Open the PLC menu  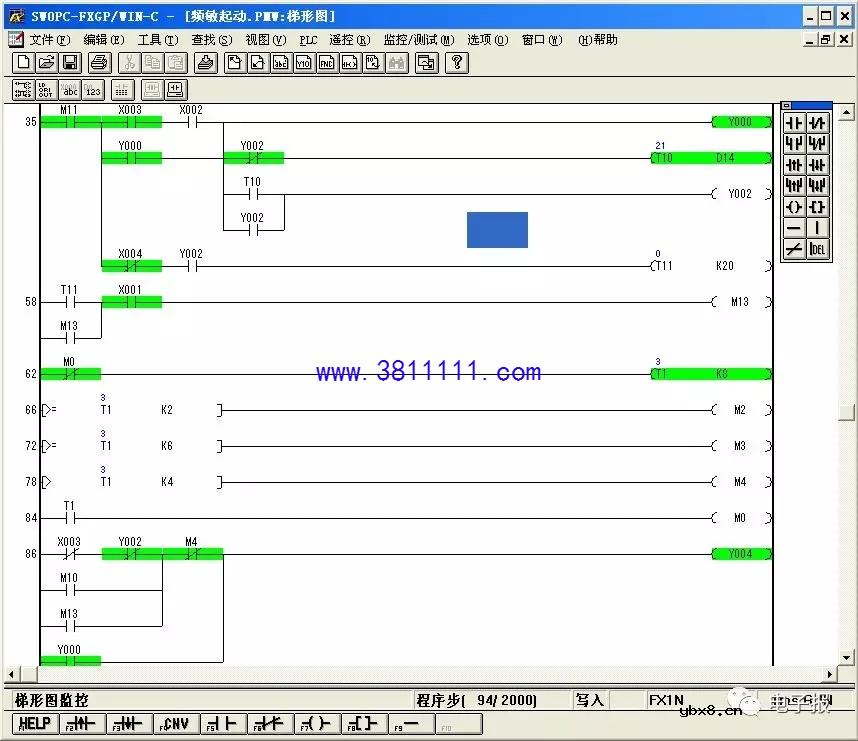coord(308,40)
